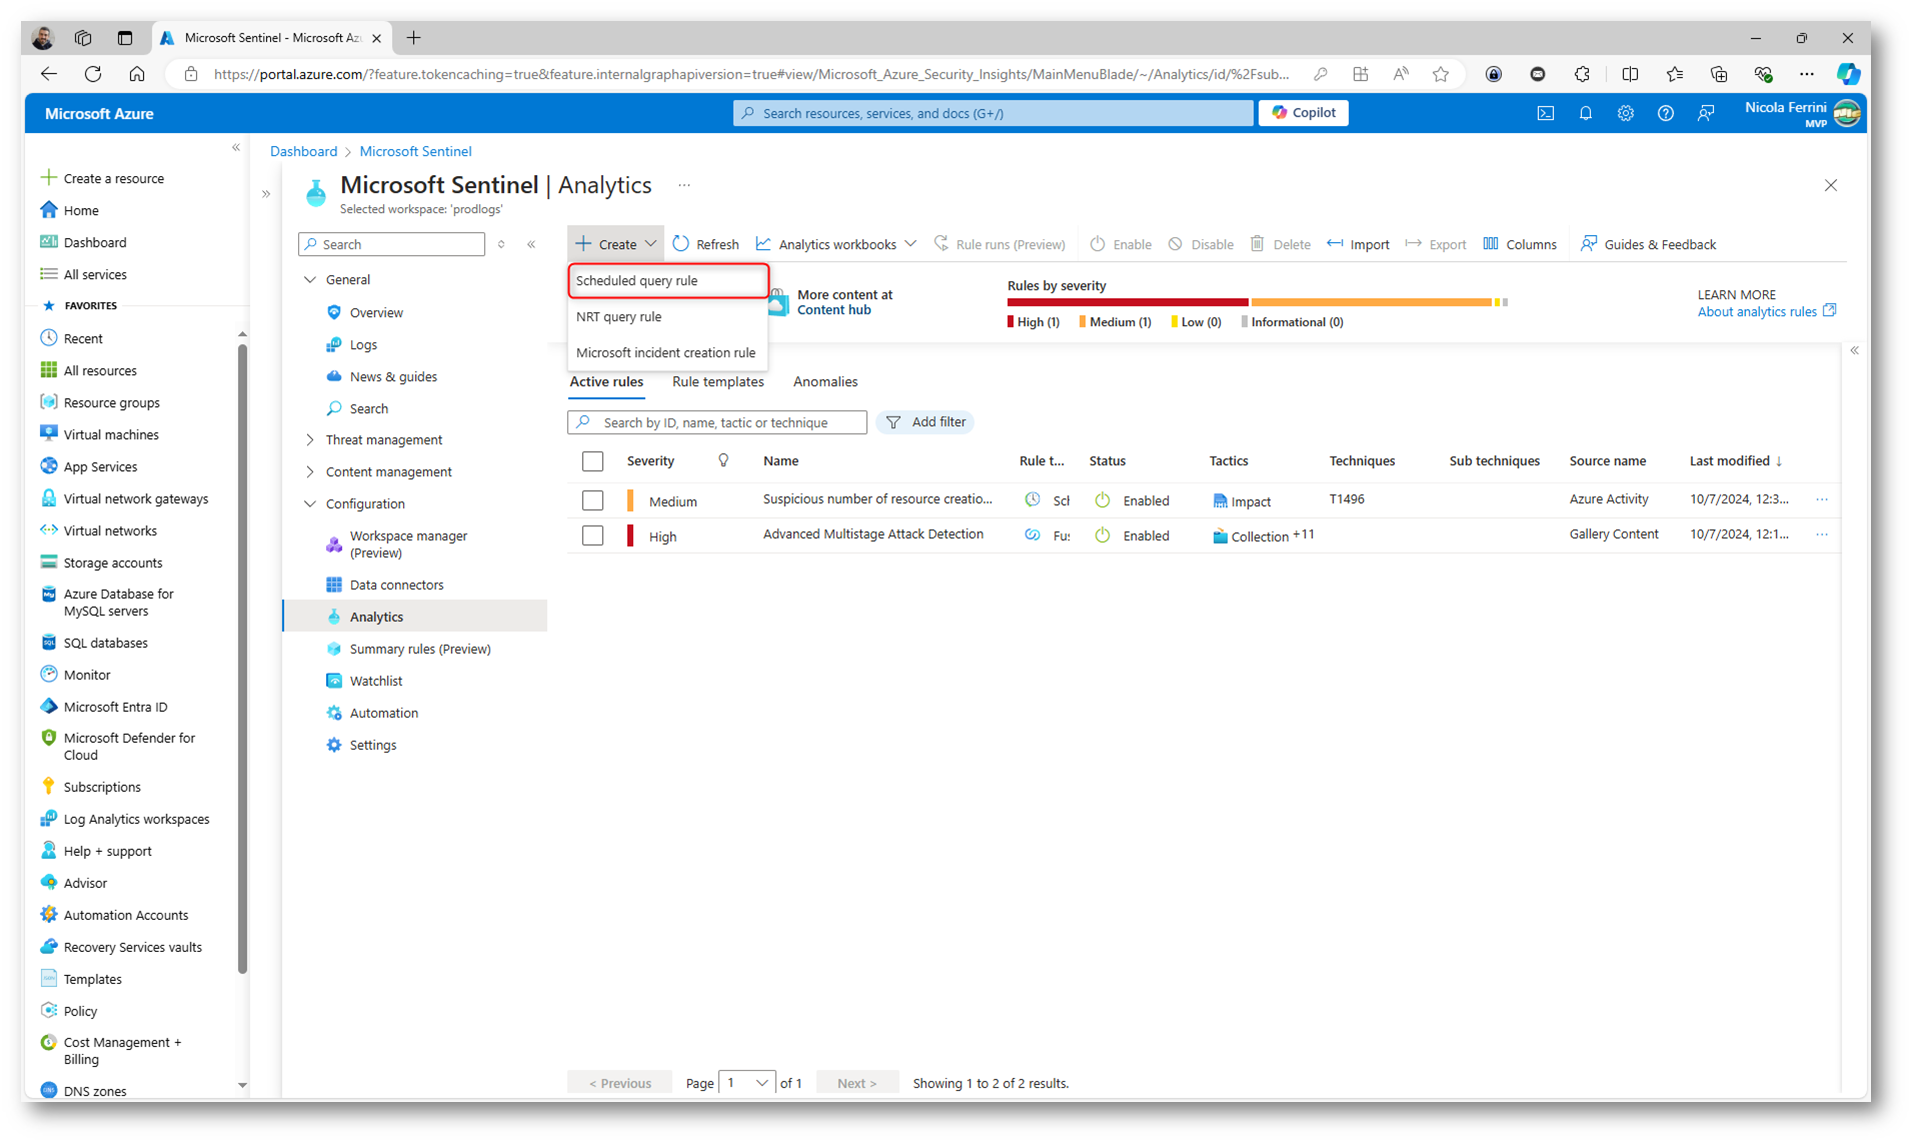Switch to Rule templates tab
Viewport: 1913px width, 1144px height.
pyautogui.click(x=718, y=382)
